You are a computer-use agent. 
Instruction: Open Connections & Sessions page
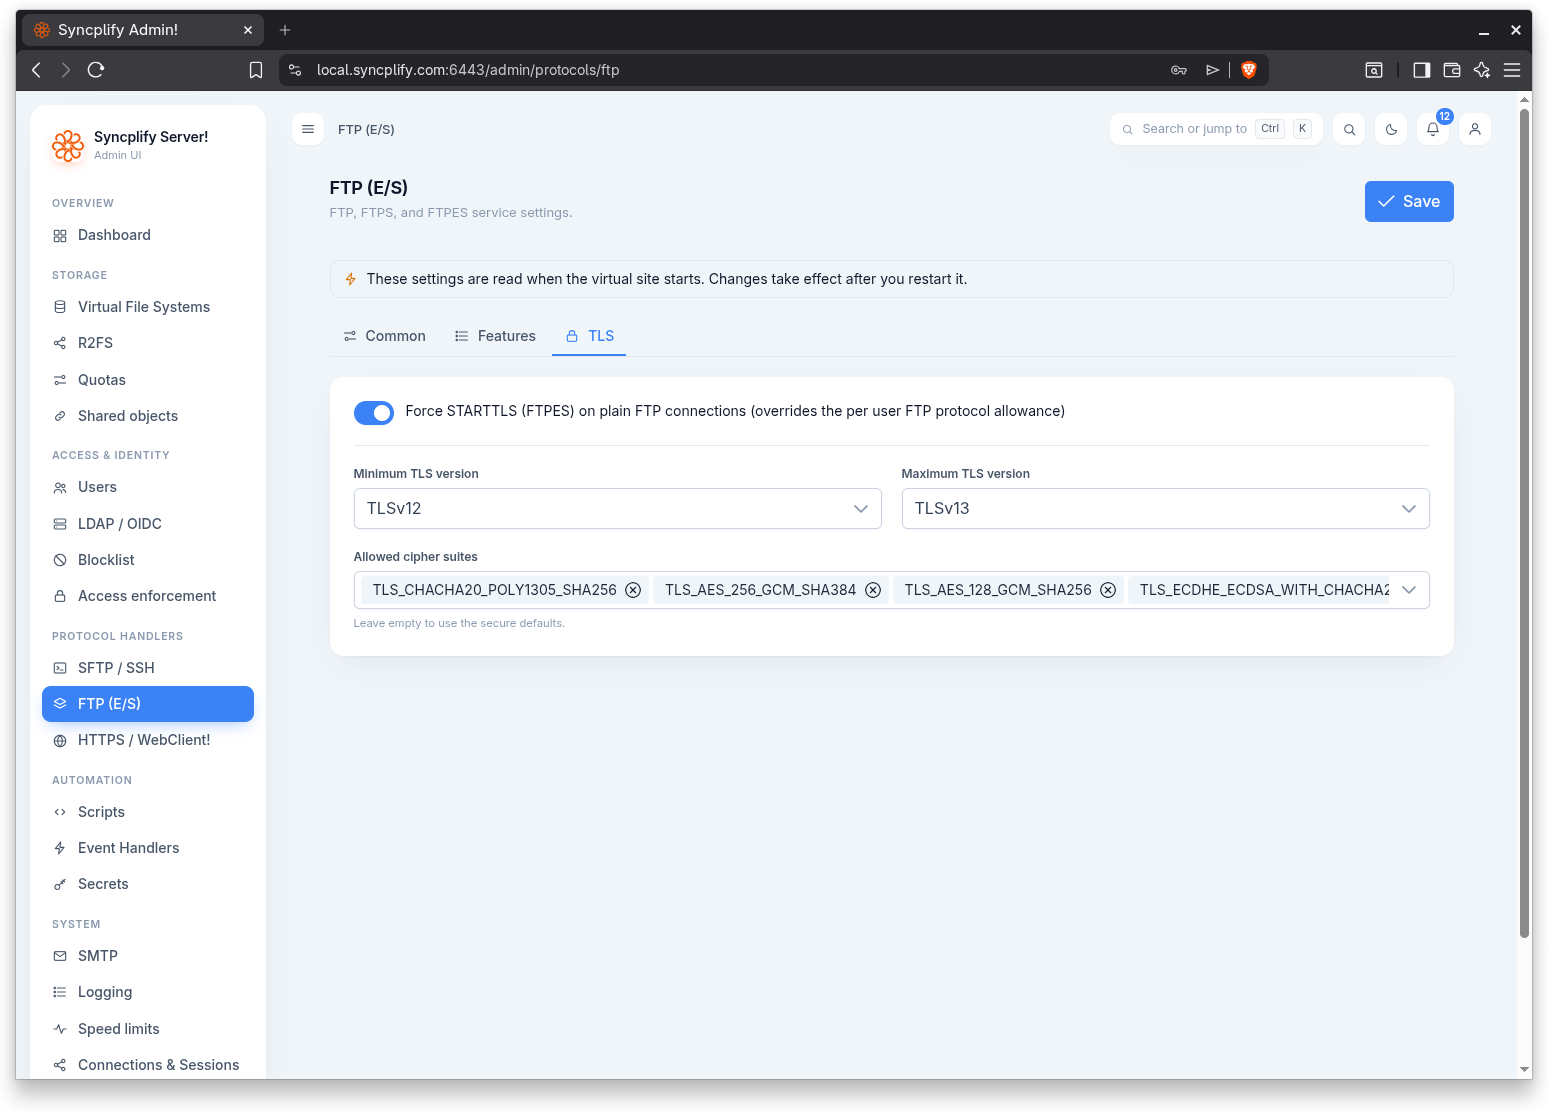click(x=148, y=1065)
